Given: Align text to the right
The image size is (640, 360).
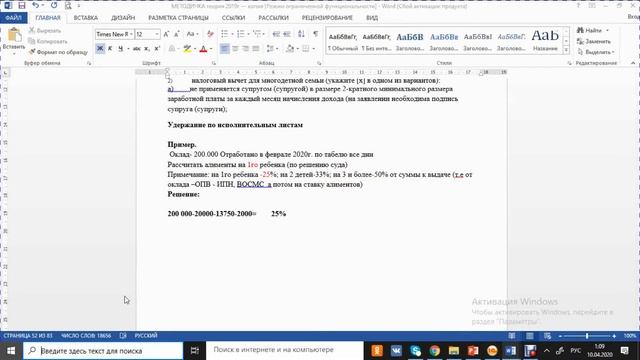Looking at the screenshot, I should point(245,49).
